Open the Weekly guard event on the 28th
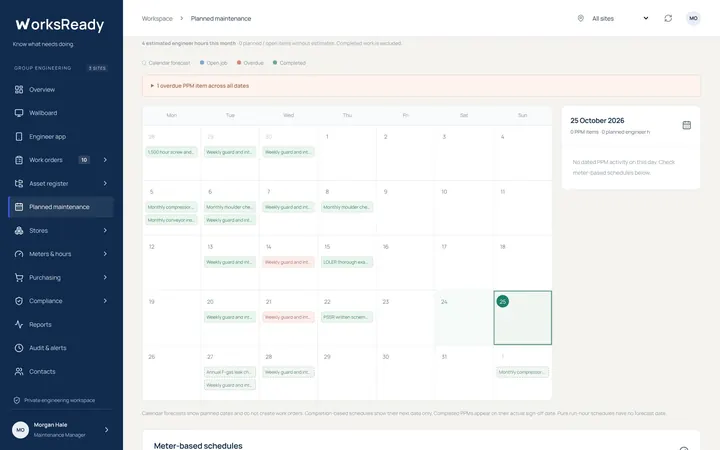 (288, 372)
